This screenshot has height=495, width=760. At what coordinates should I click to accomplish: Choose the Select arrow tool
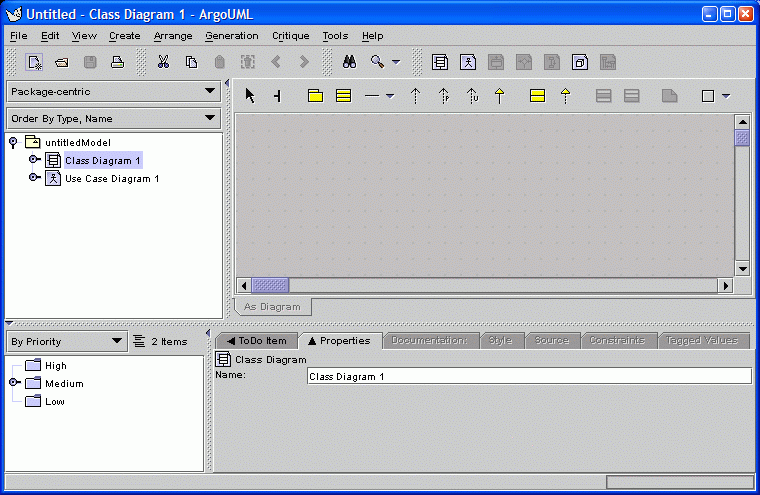click(x=250, y=96)
